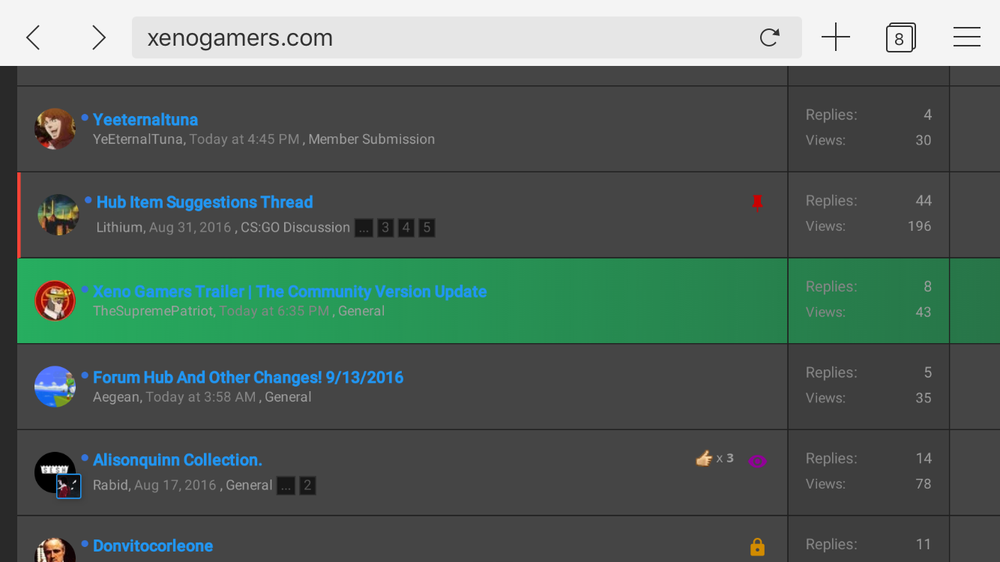The height and width of the screenshot is (562, 1000).
Task: Open CS:GO Discussion forum link
Action: pos(295,228)
